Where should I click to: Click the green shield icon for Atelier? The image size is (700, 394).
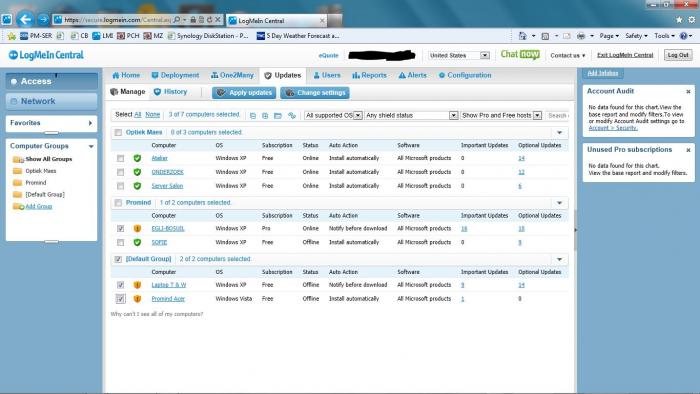pyautogui.click(x=137, y=158)
